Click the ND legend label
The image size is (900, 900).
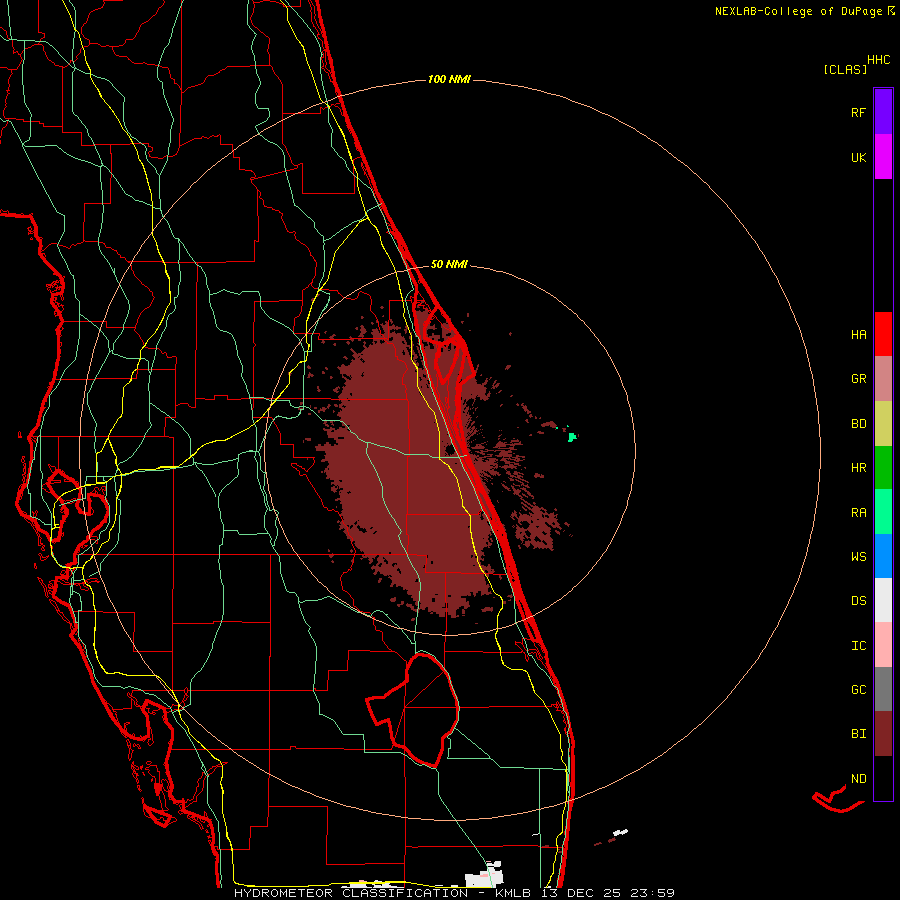[858, 779]
